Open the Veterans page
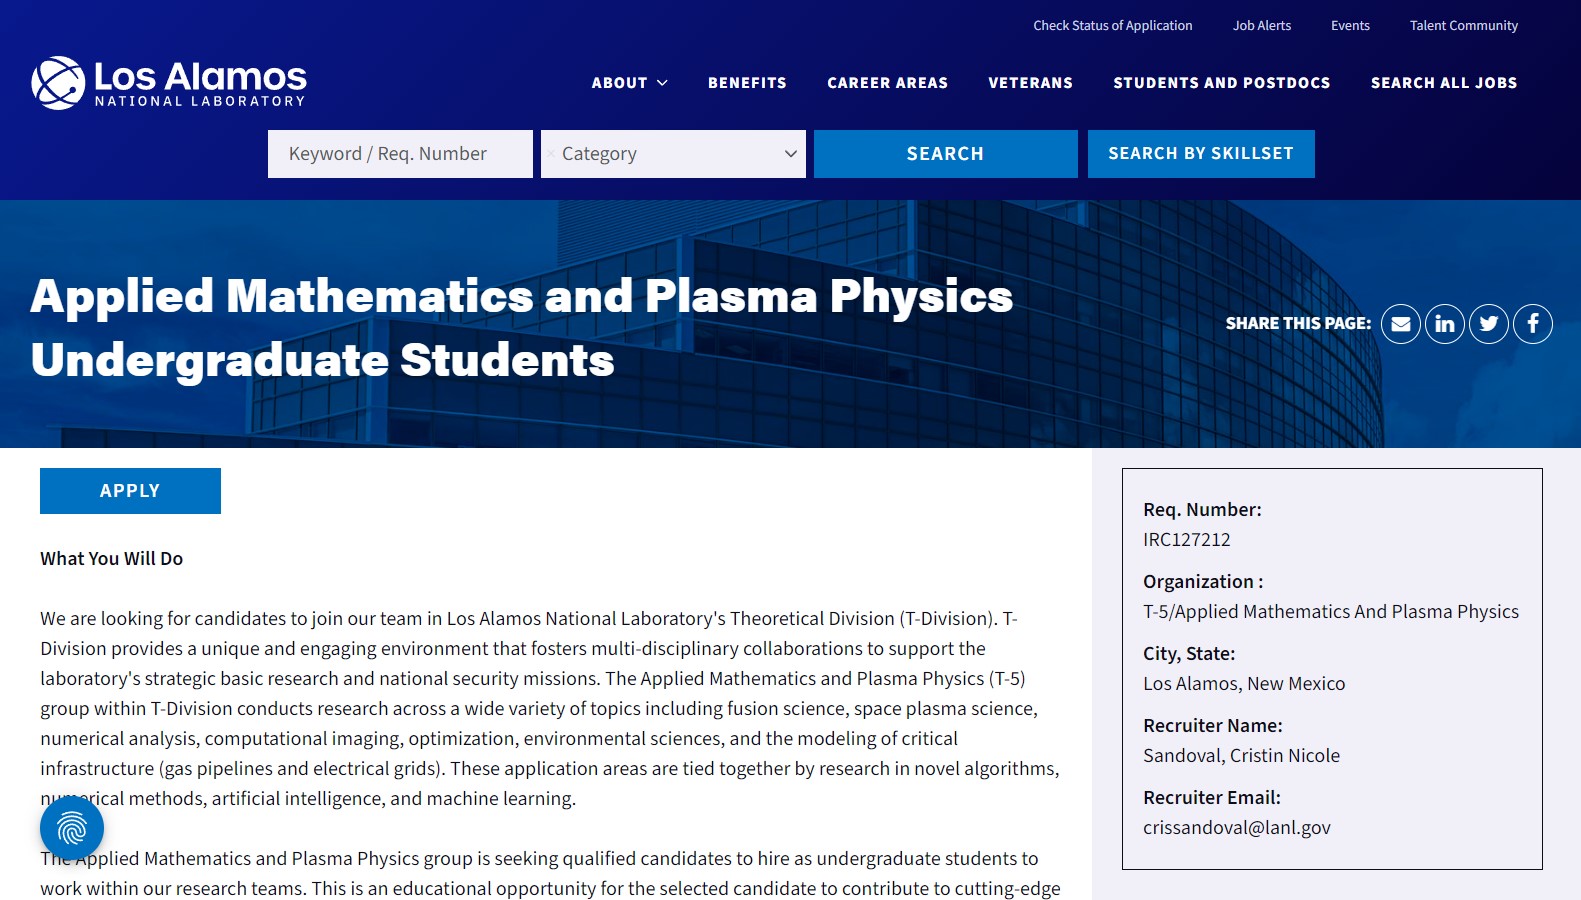The height and width of the screenshot is (900, 1581). [x=1030, y=83]
